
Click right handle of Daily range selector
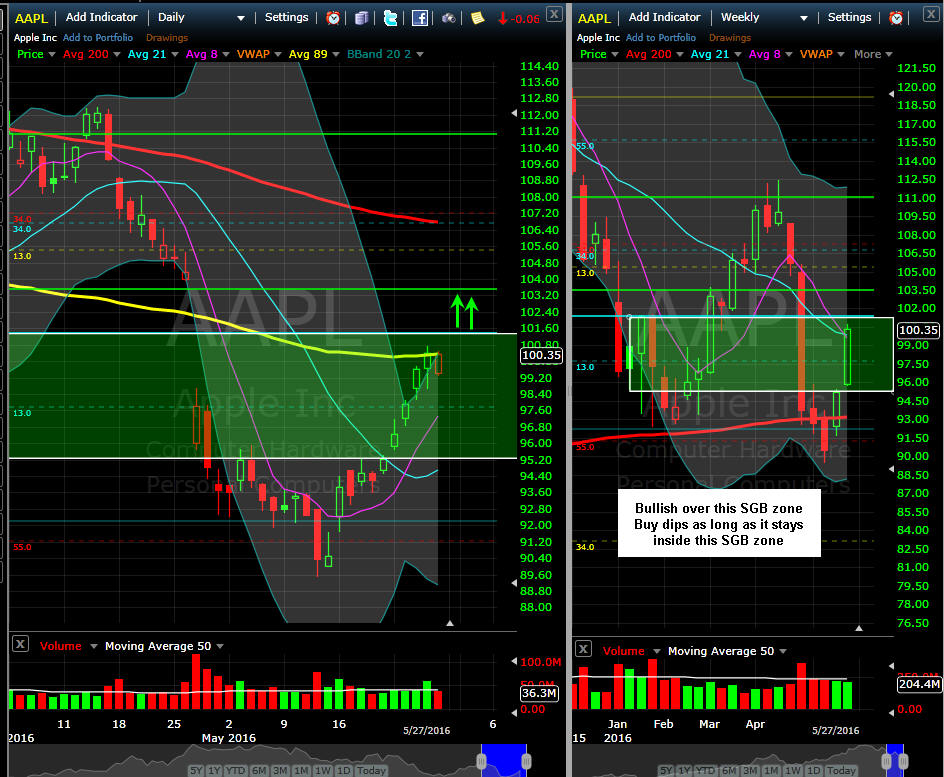[x=526, y=761]
